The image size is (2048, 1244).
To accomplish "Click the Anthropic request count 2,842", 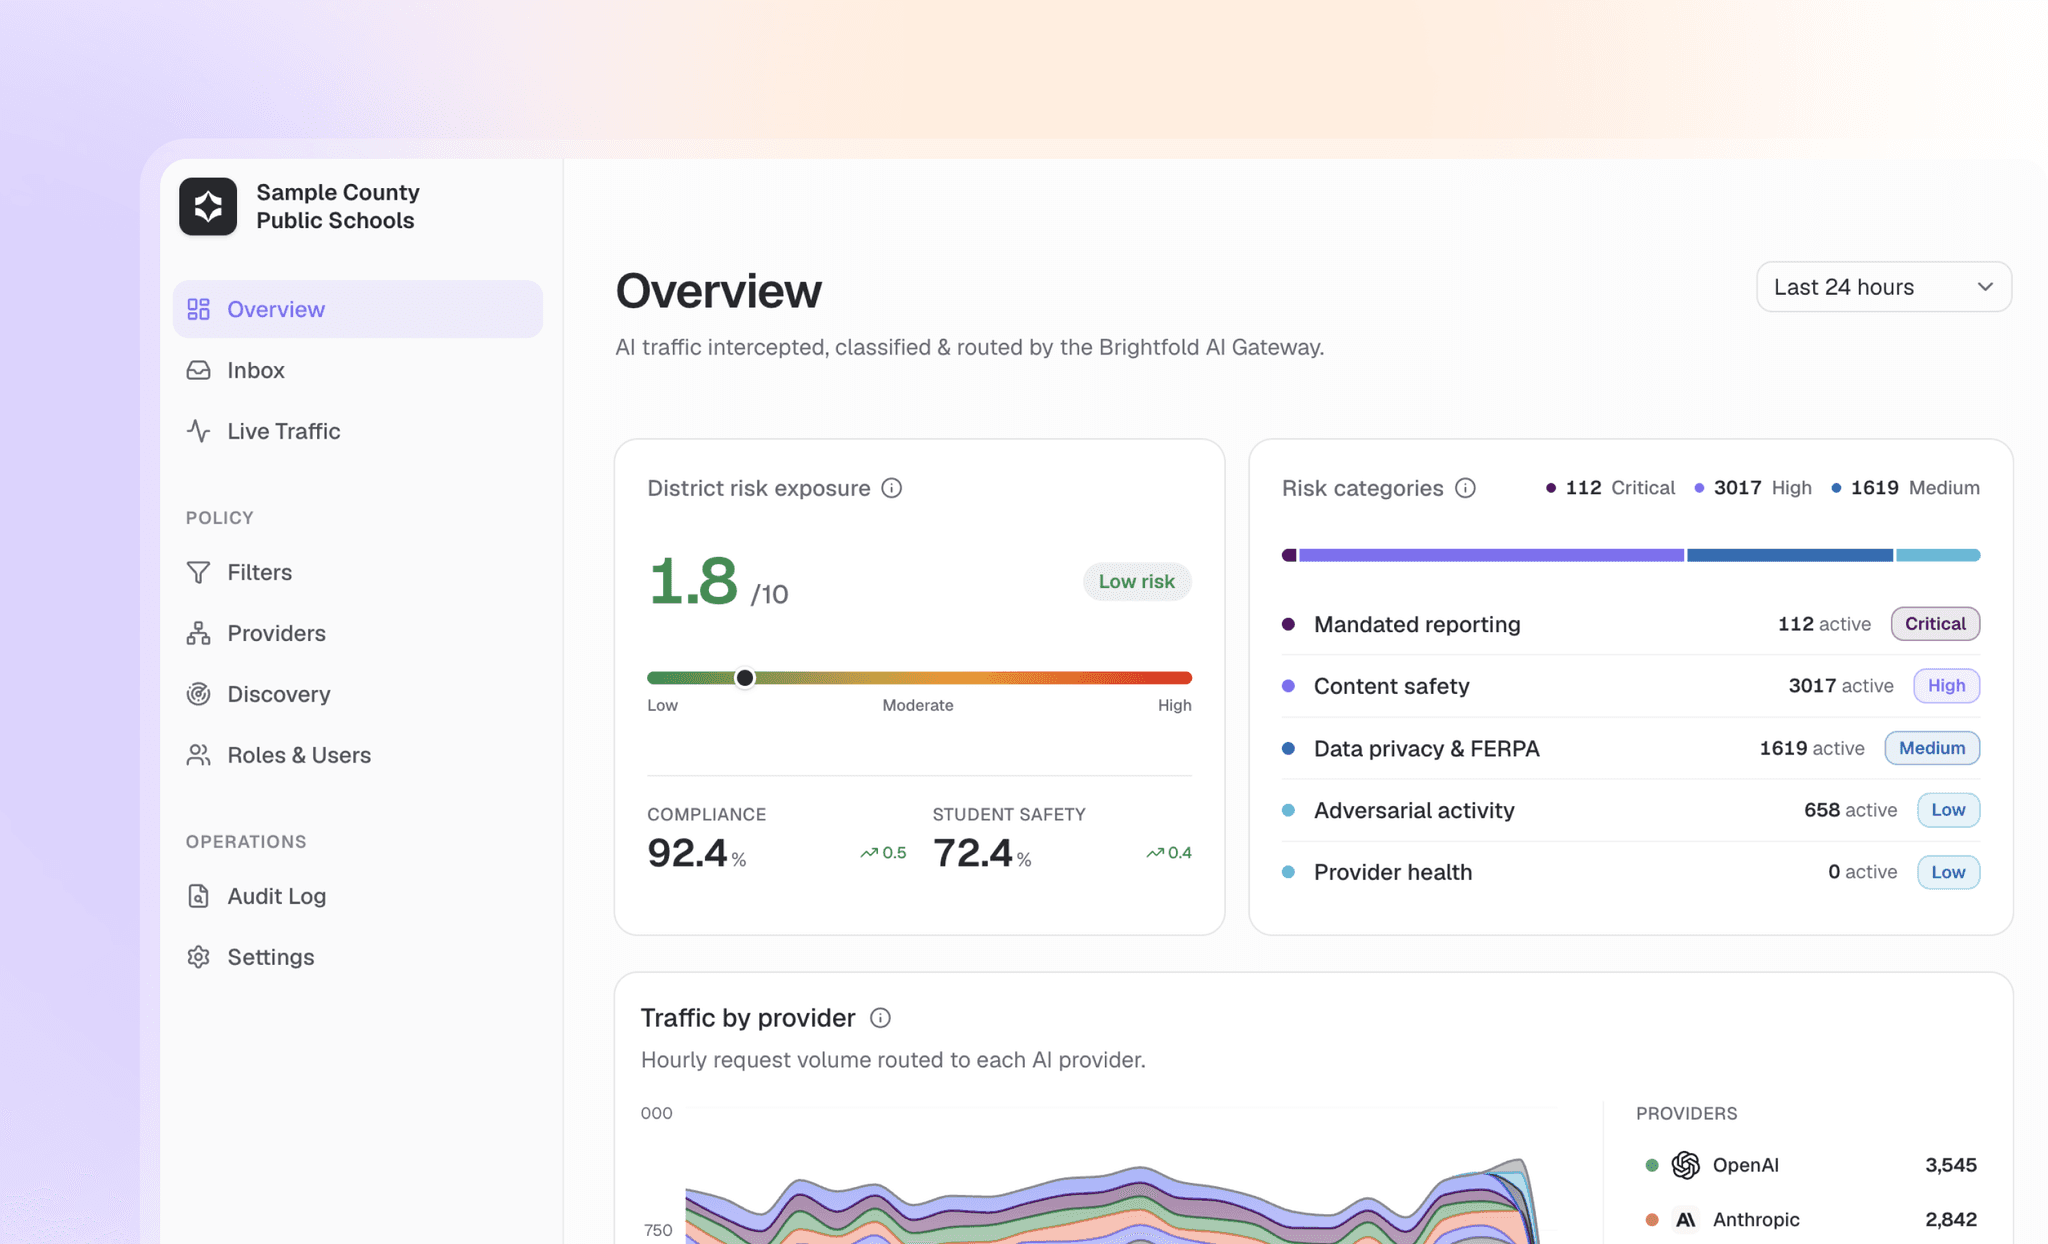I will coord(1951,1220).
